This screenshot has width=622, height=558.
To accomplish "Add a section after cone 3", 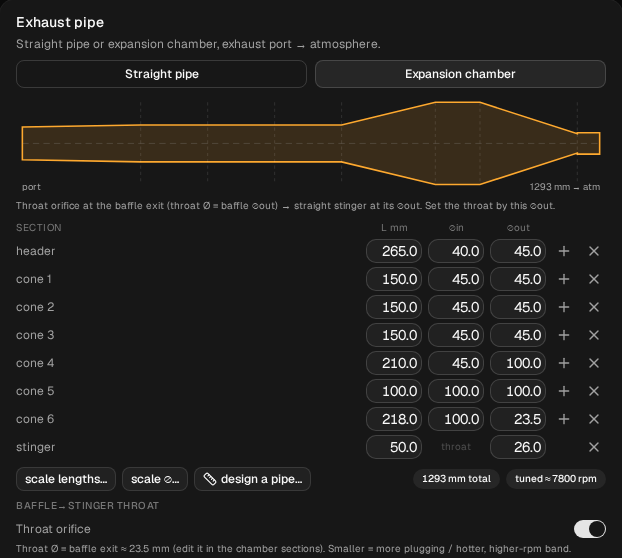I will point(564,335).
